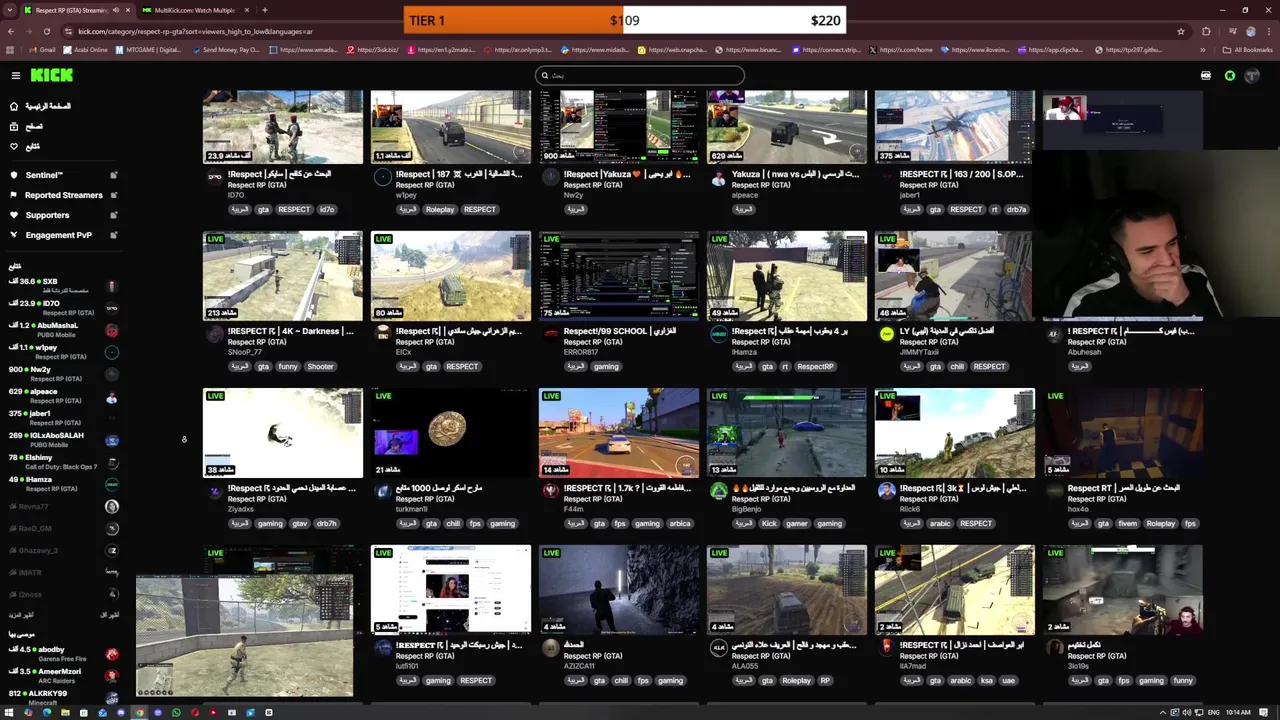Viewport: 1280px width, 720px height.
Task: Open the Gmail bookmark
Action: pos(43,49)
